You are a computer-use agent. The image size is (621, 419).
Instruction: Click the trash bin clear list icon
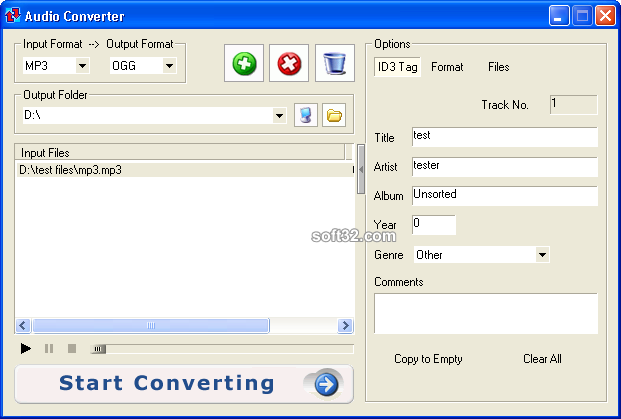pos(335,63)
